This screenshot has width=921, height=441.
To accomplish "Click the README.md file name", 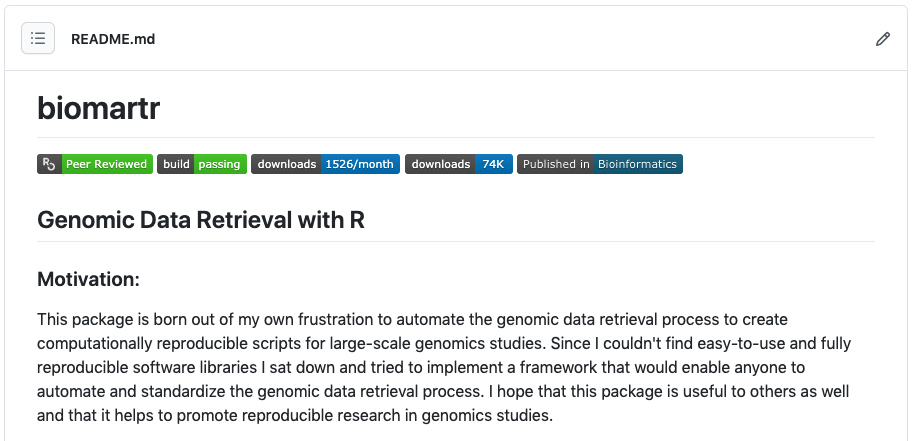I will (113, 39).
